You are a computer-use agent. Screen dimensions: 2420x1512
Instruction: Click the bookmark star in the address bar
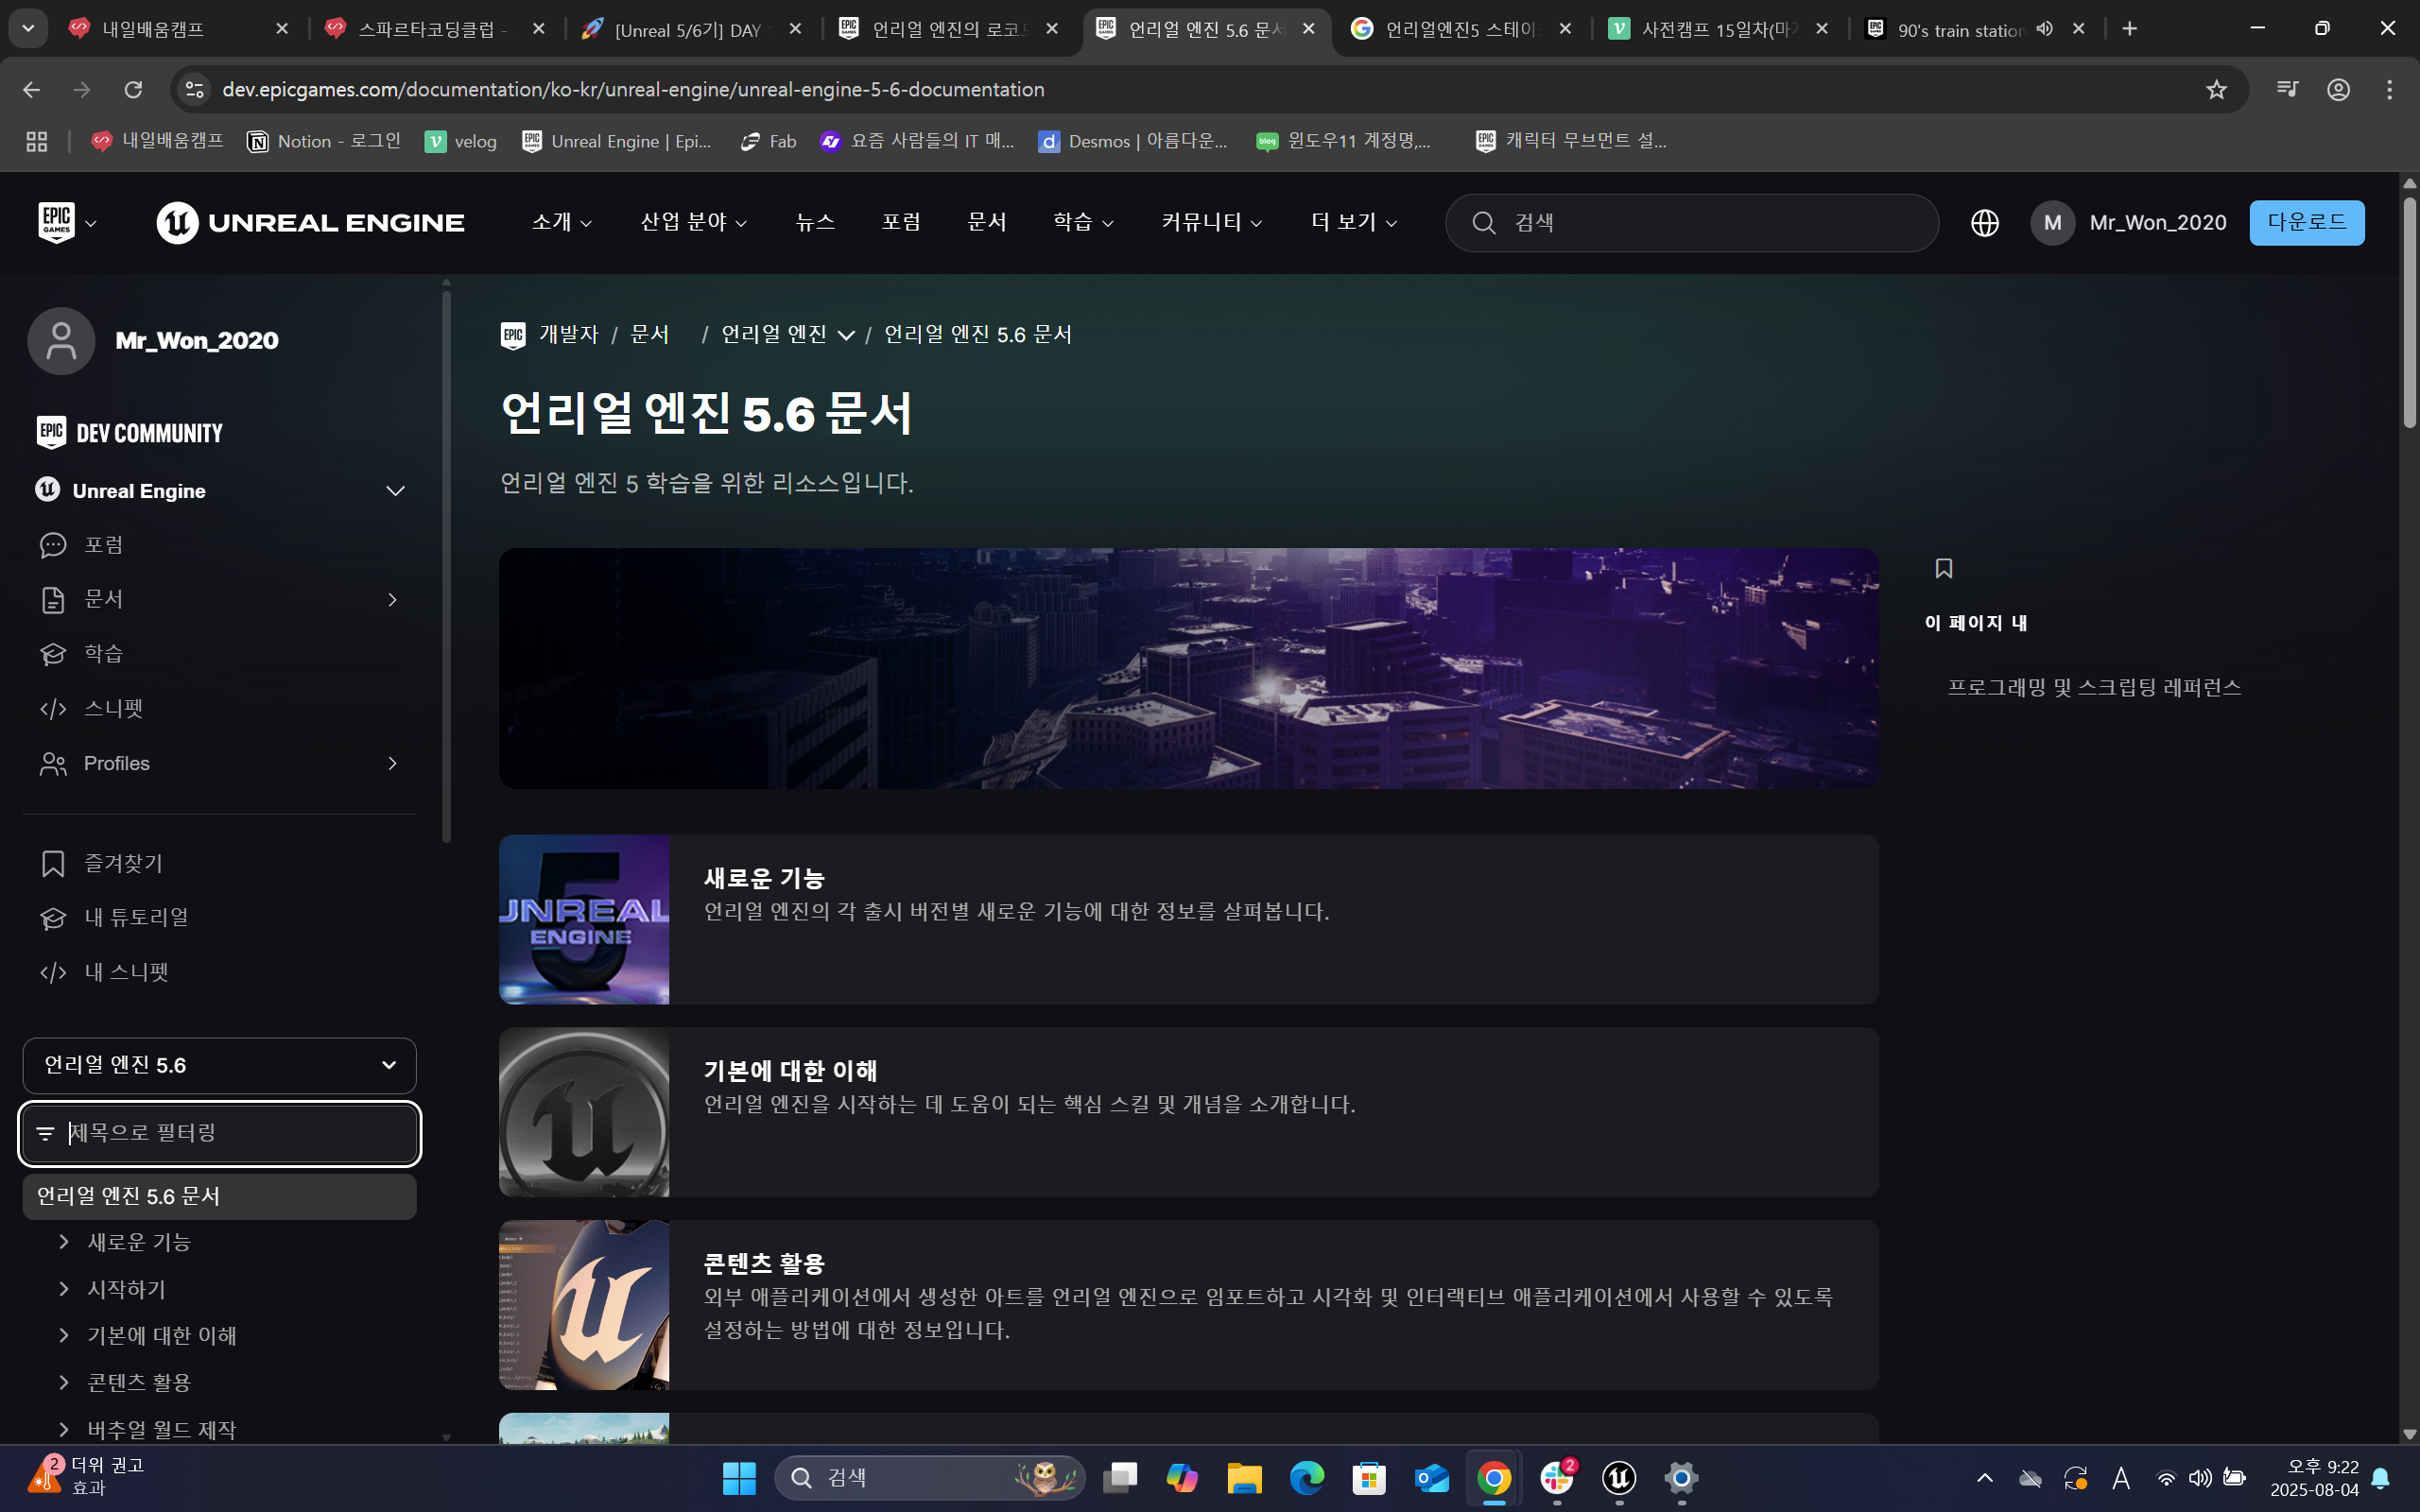(x=2216, y=90)
